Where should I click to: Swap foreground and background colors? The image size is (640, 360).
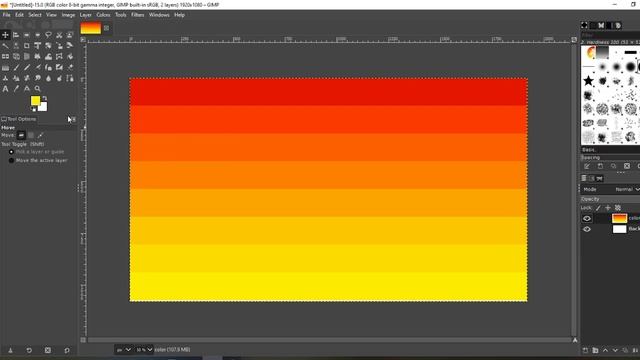[x=44, y=98]
